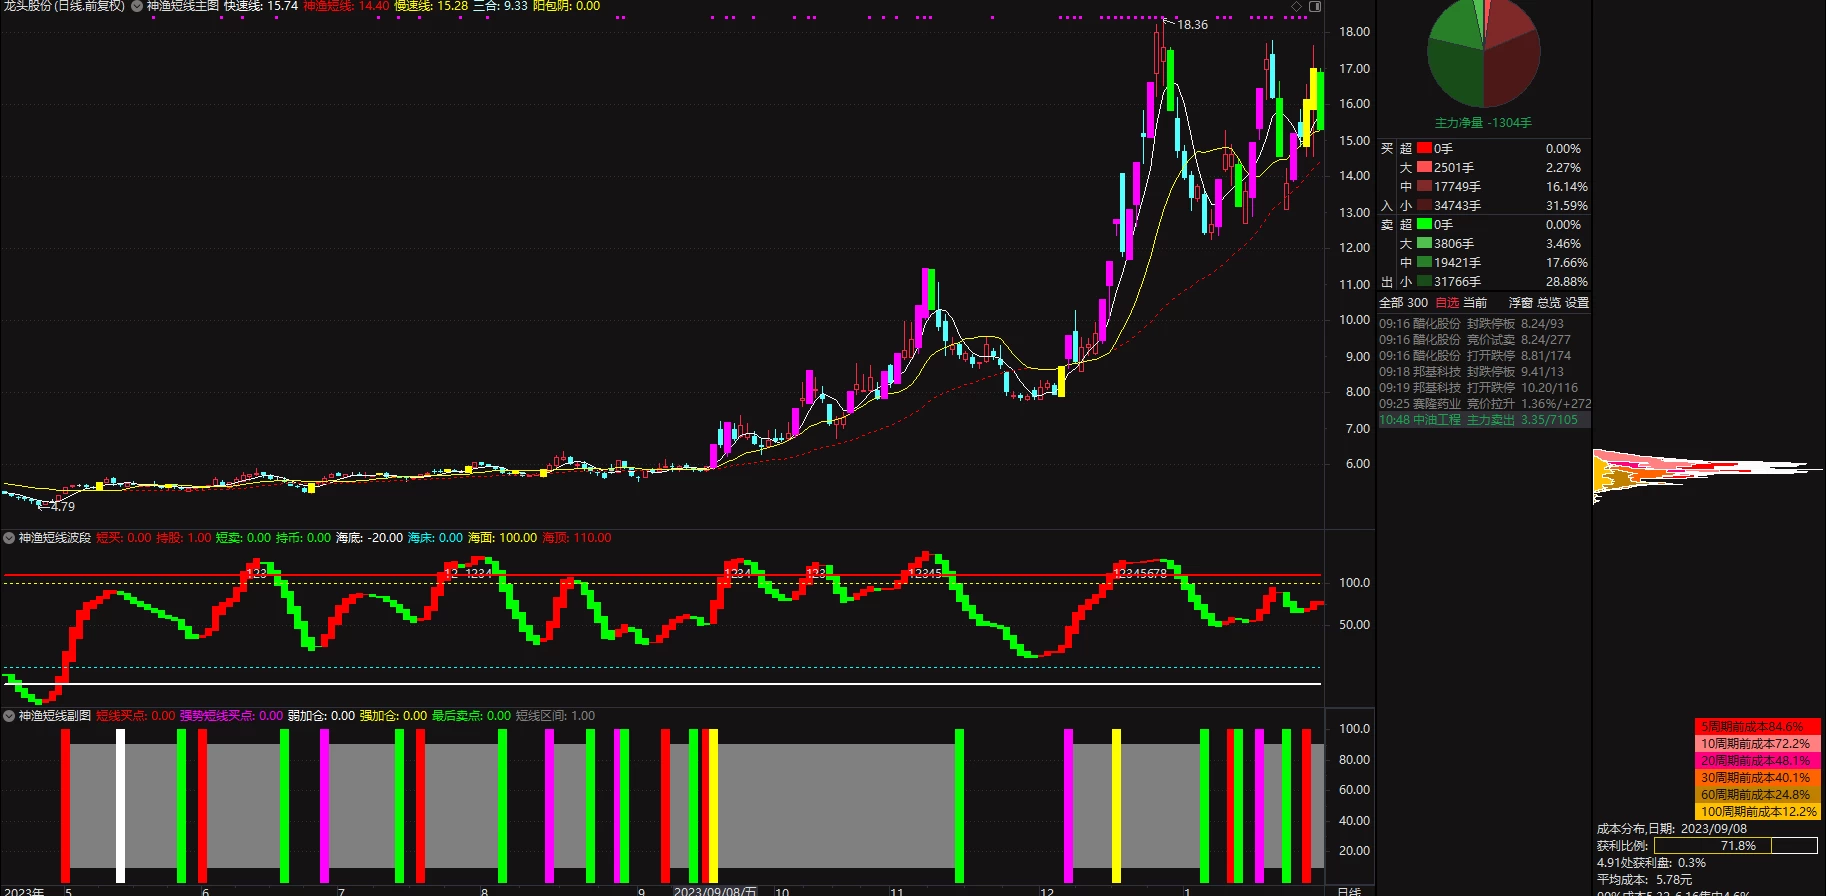Click the 5周期前成本 red legend swatch
Screen dimensions: 1826x896
[1757, 727]
